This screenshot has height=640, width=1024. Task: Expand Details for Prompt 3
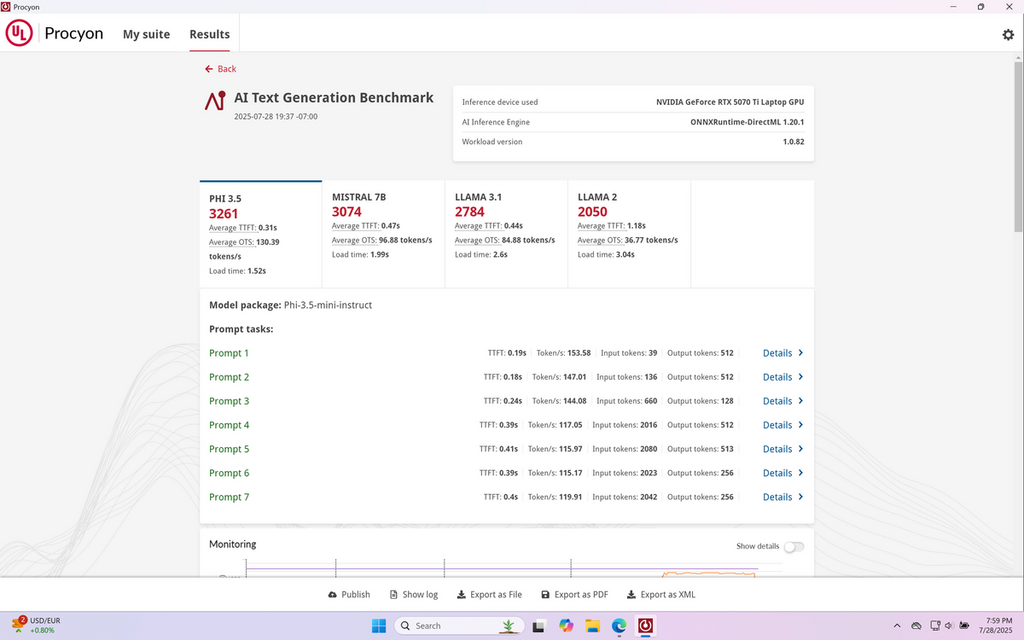coord(783,401)
